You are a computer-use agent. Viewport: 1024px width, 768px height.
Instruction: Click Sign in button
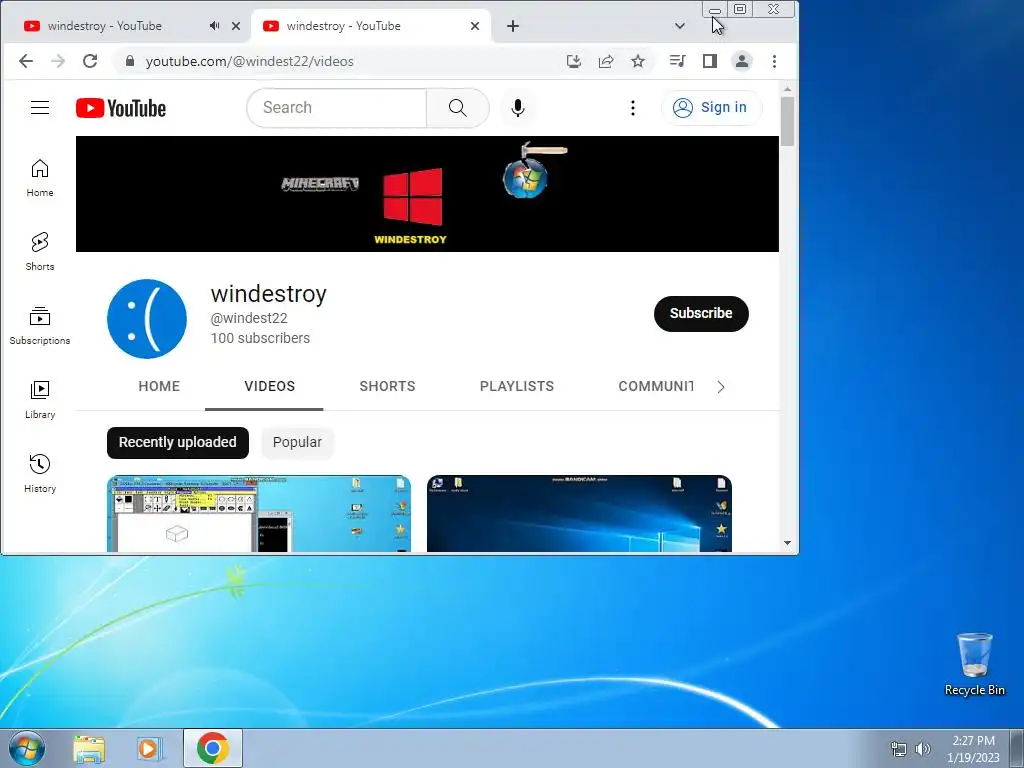point(711,108)
